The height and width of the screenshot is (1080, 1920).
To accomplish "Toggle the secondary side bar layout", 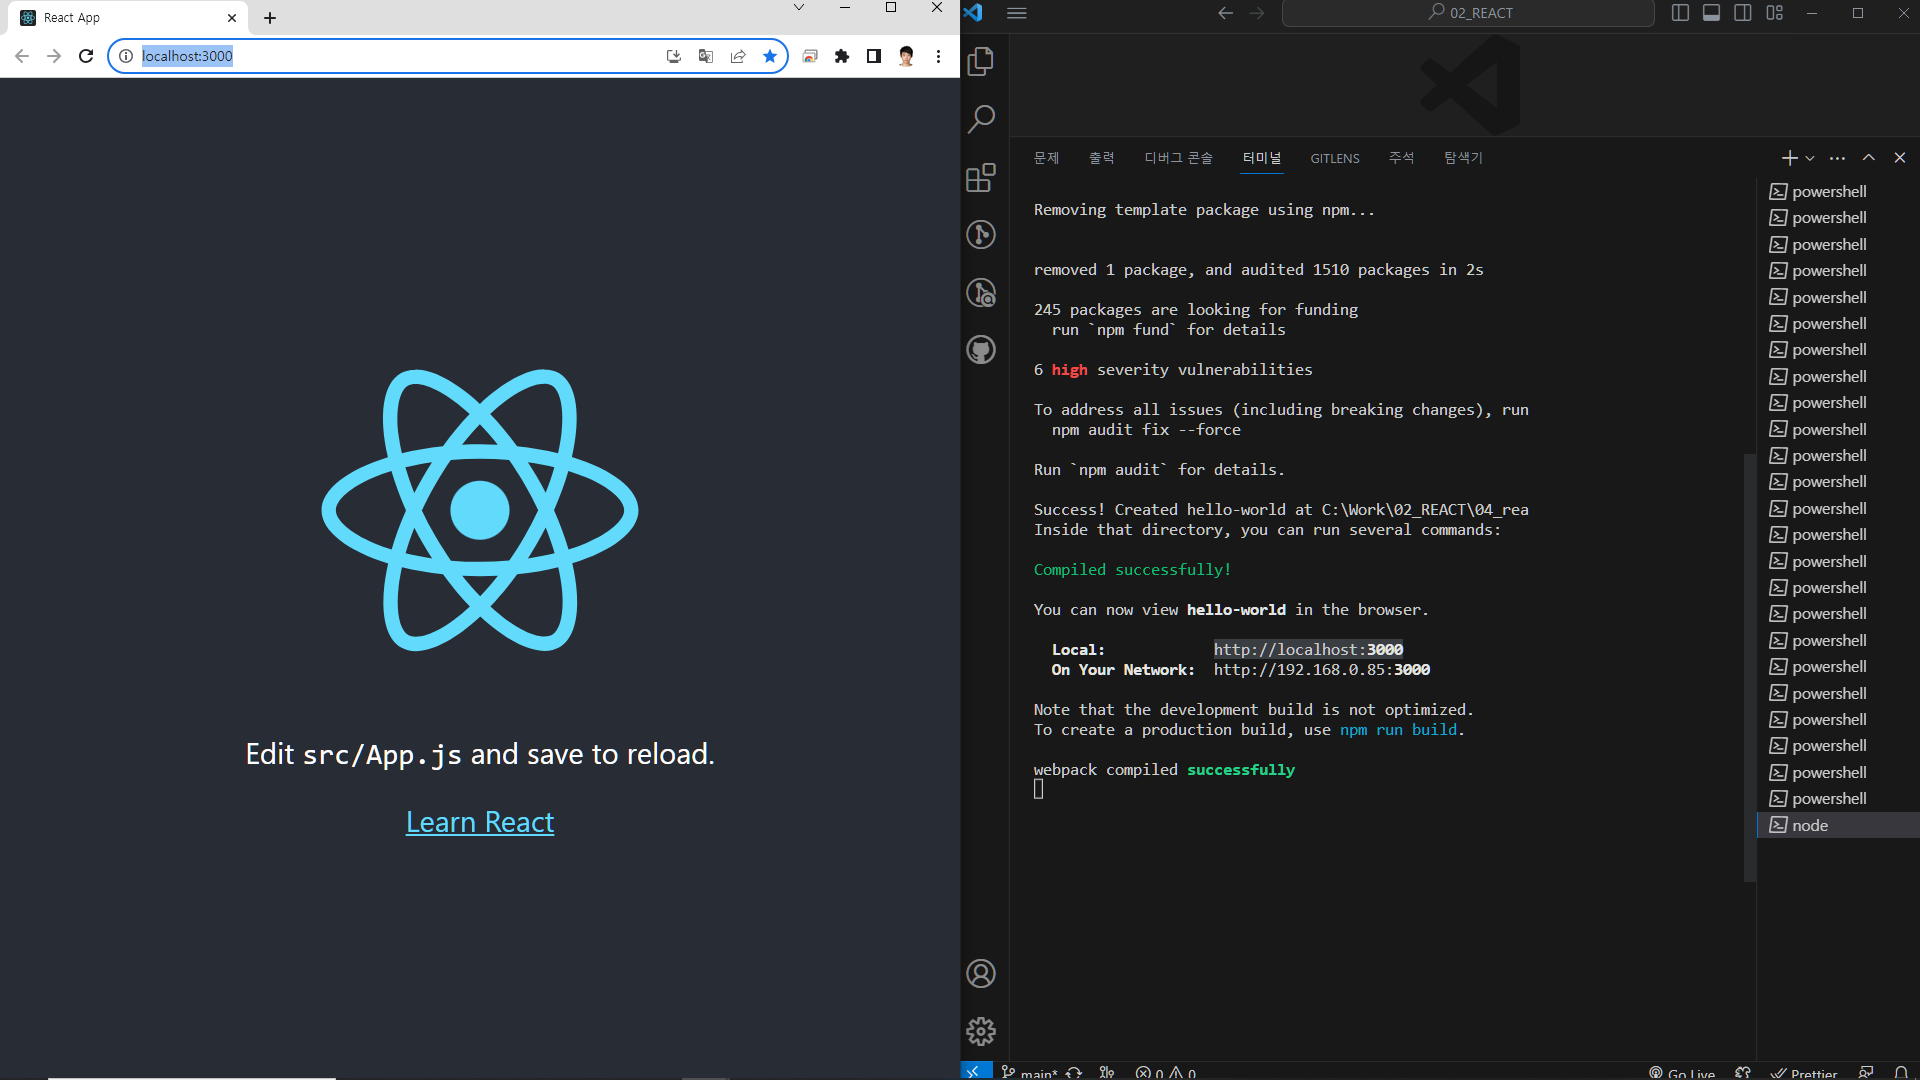I will (x=1743, y=13).
